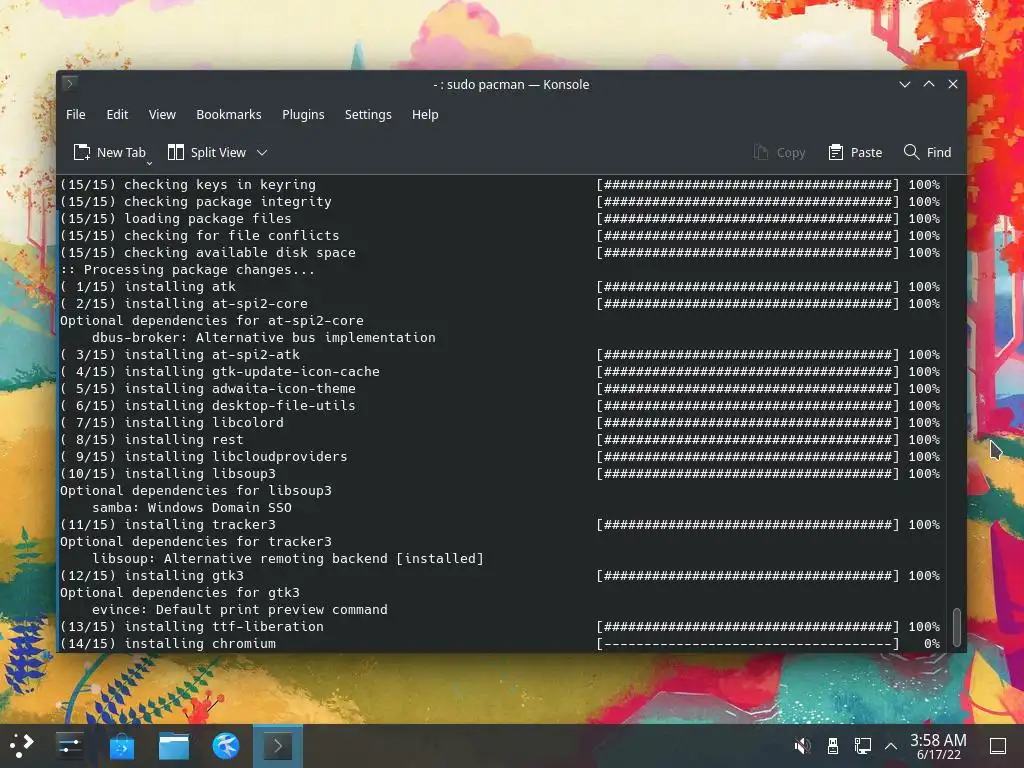
Task: Open the application launcher in taskbar
Action: click(x=22, y=745)
